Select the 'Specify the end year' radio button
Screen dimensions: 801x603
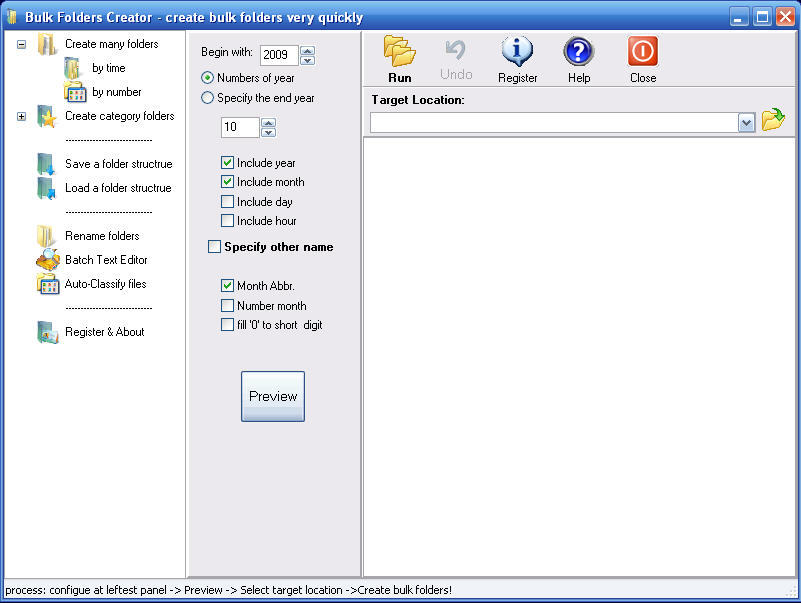[207, 98]
